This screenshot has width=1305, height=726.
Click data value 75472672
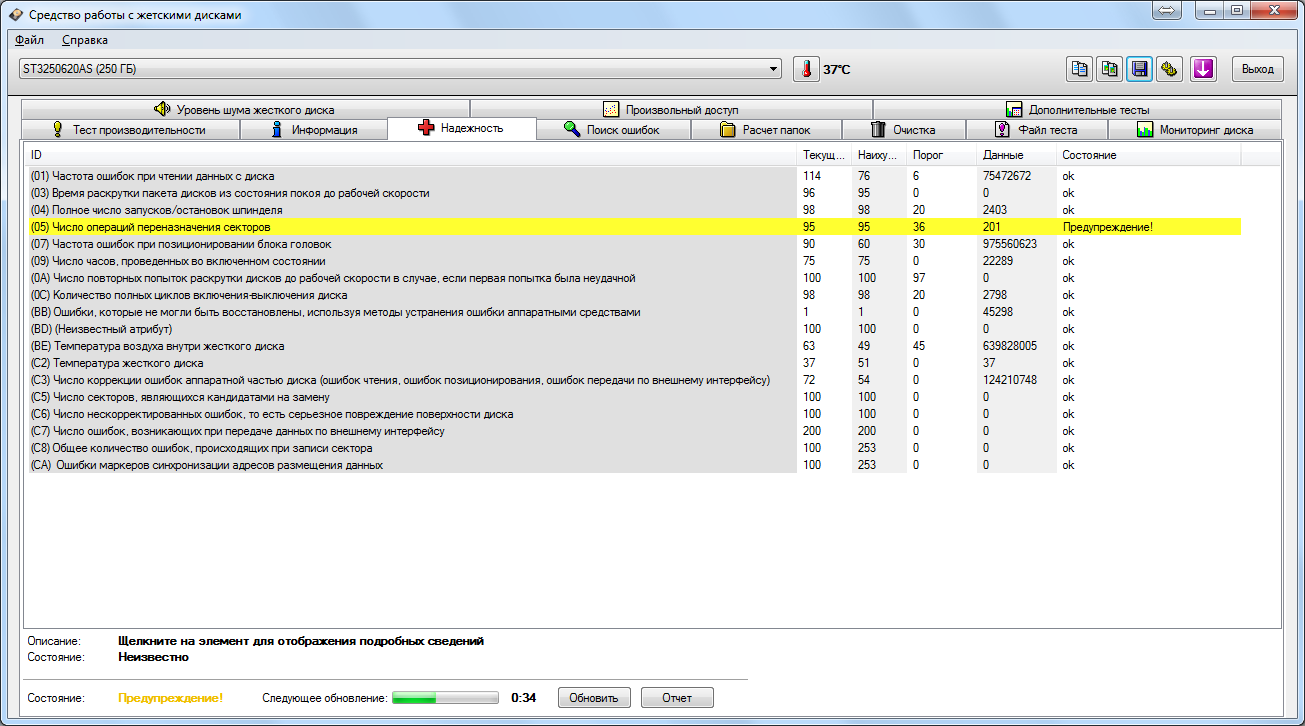click(1007, 176)
